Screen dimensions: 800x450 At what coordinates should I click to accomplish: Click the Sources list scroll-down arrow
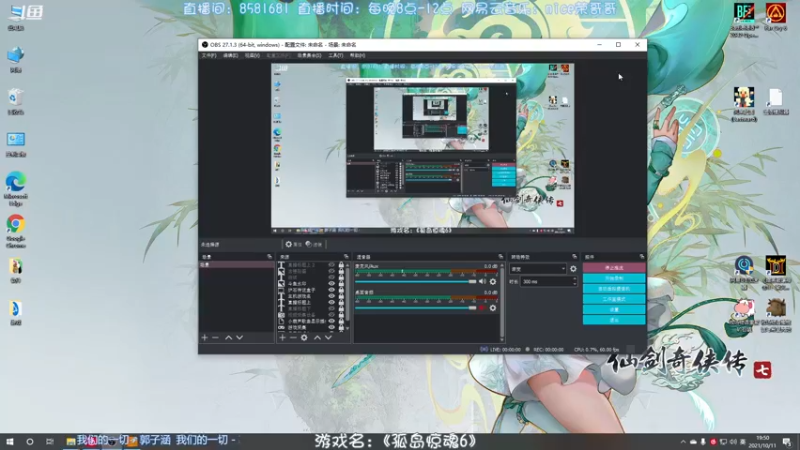pos(347,329)
